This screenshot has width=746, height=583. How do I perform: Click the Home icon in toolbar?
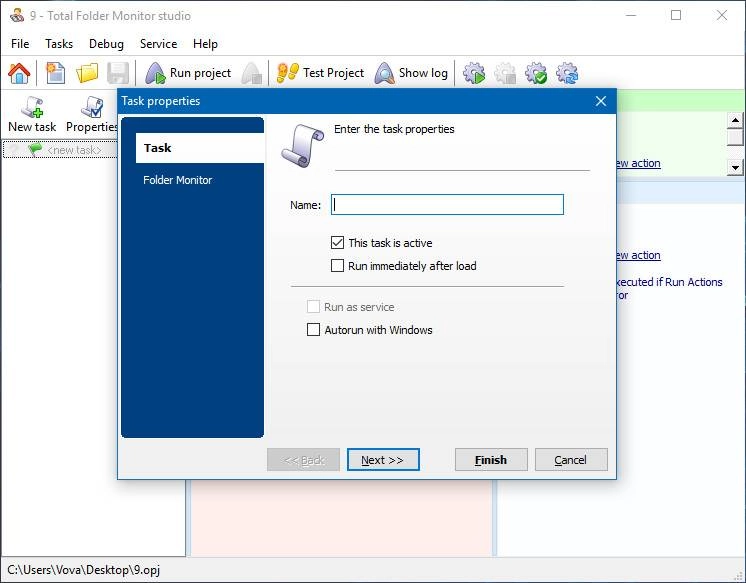19,73
